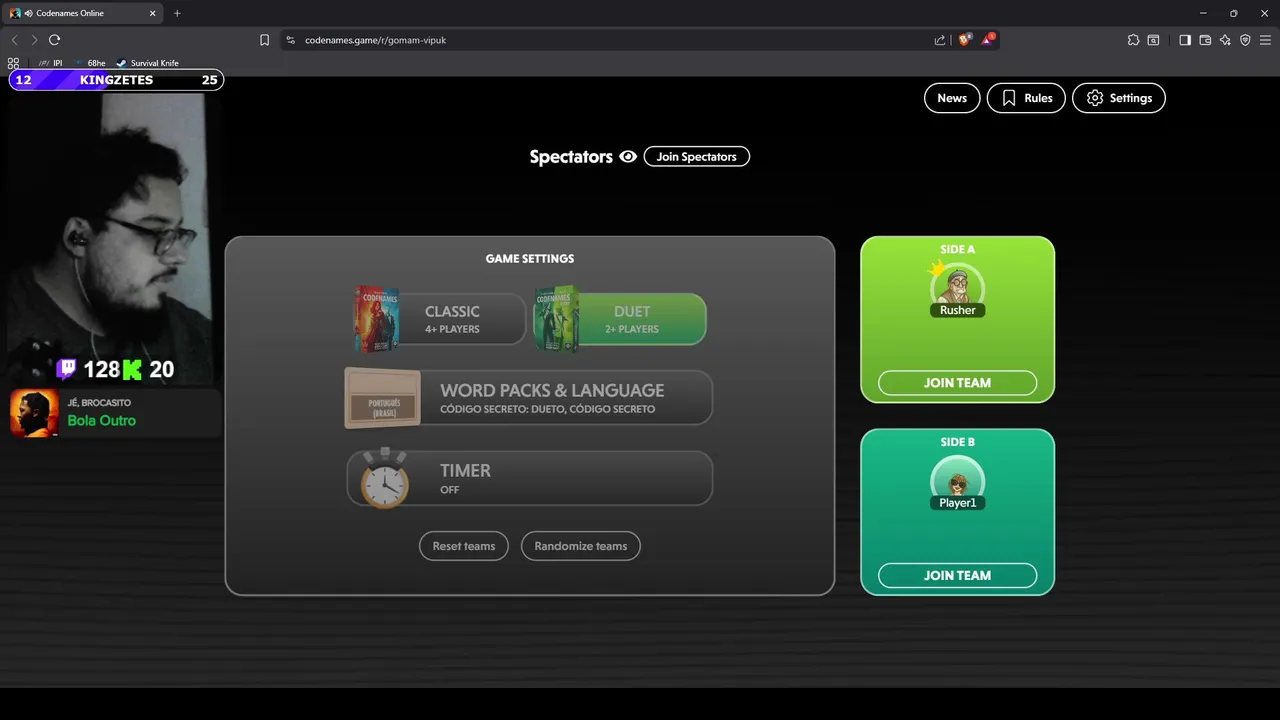Screen dimensions: 1280x720
Task: Click the Randomize teams button
Action: (x=581, y=546)
